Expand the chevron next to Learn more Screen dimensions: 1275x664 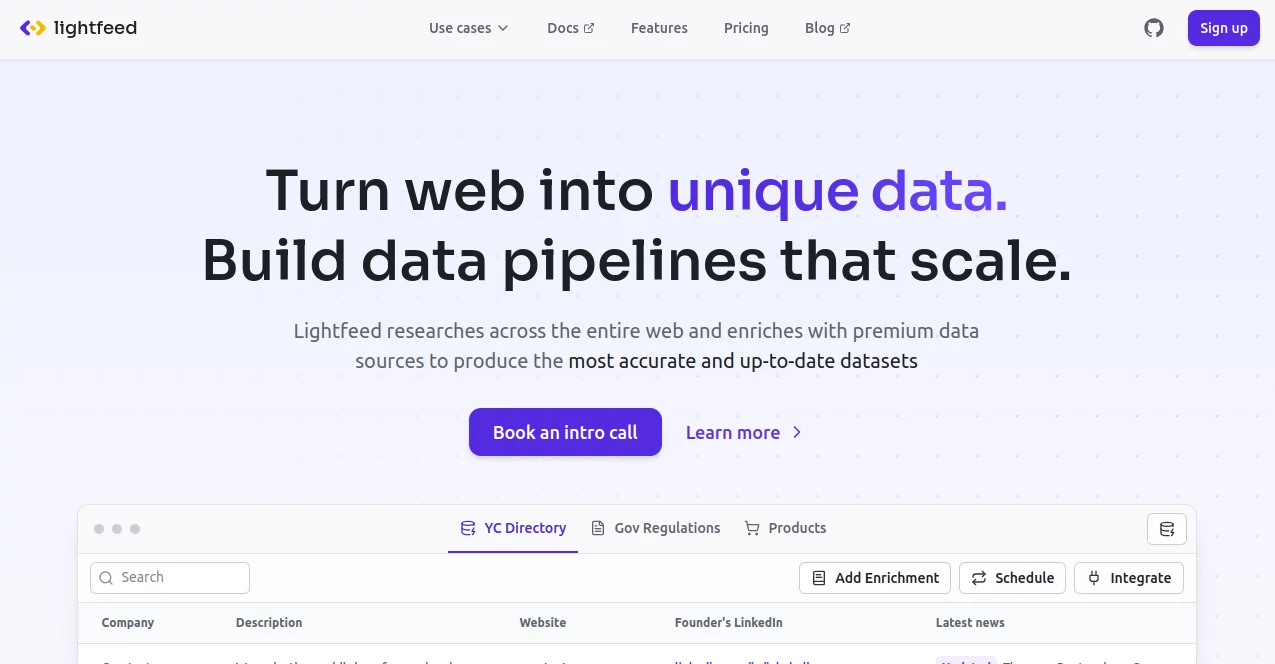click(796, 432)
